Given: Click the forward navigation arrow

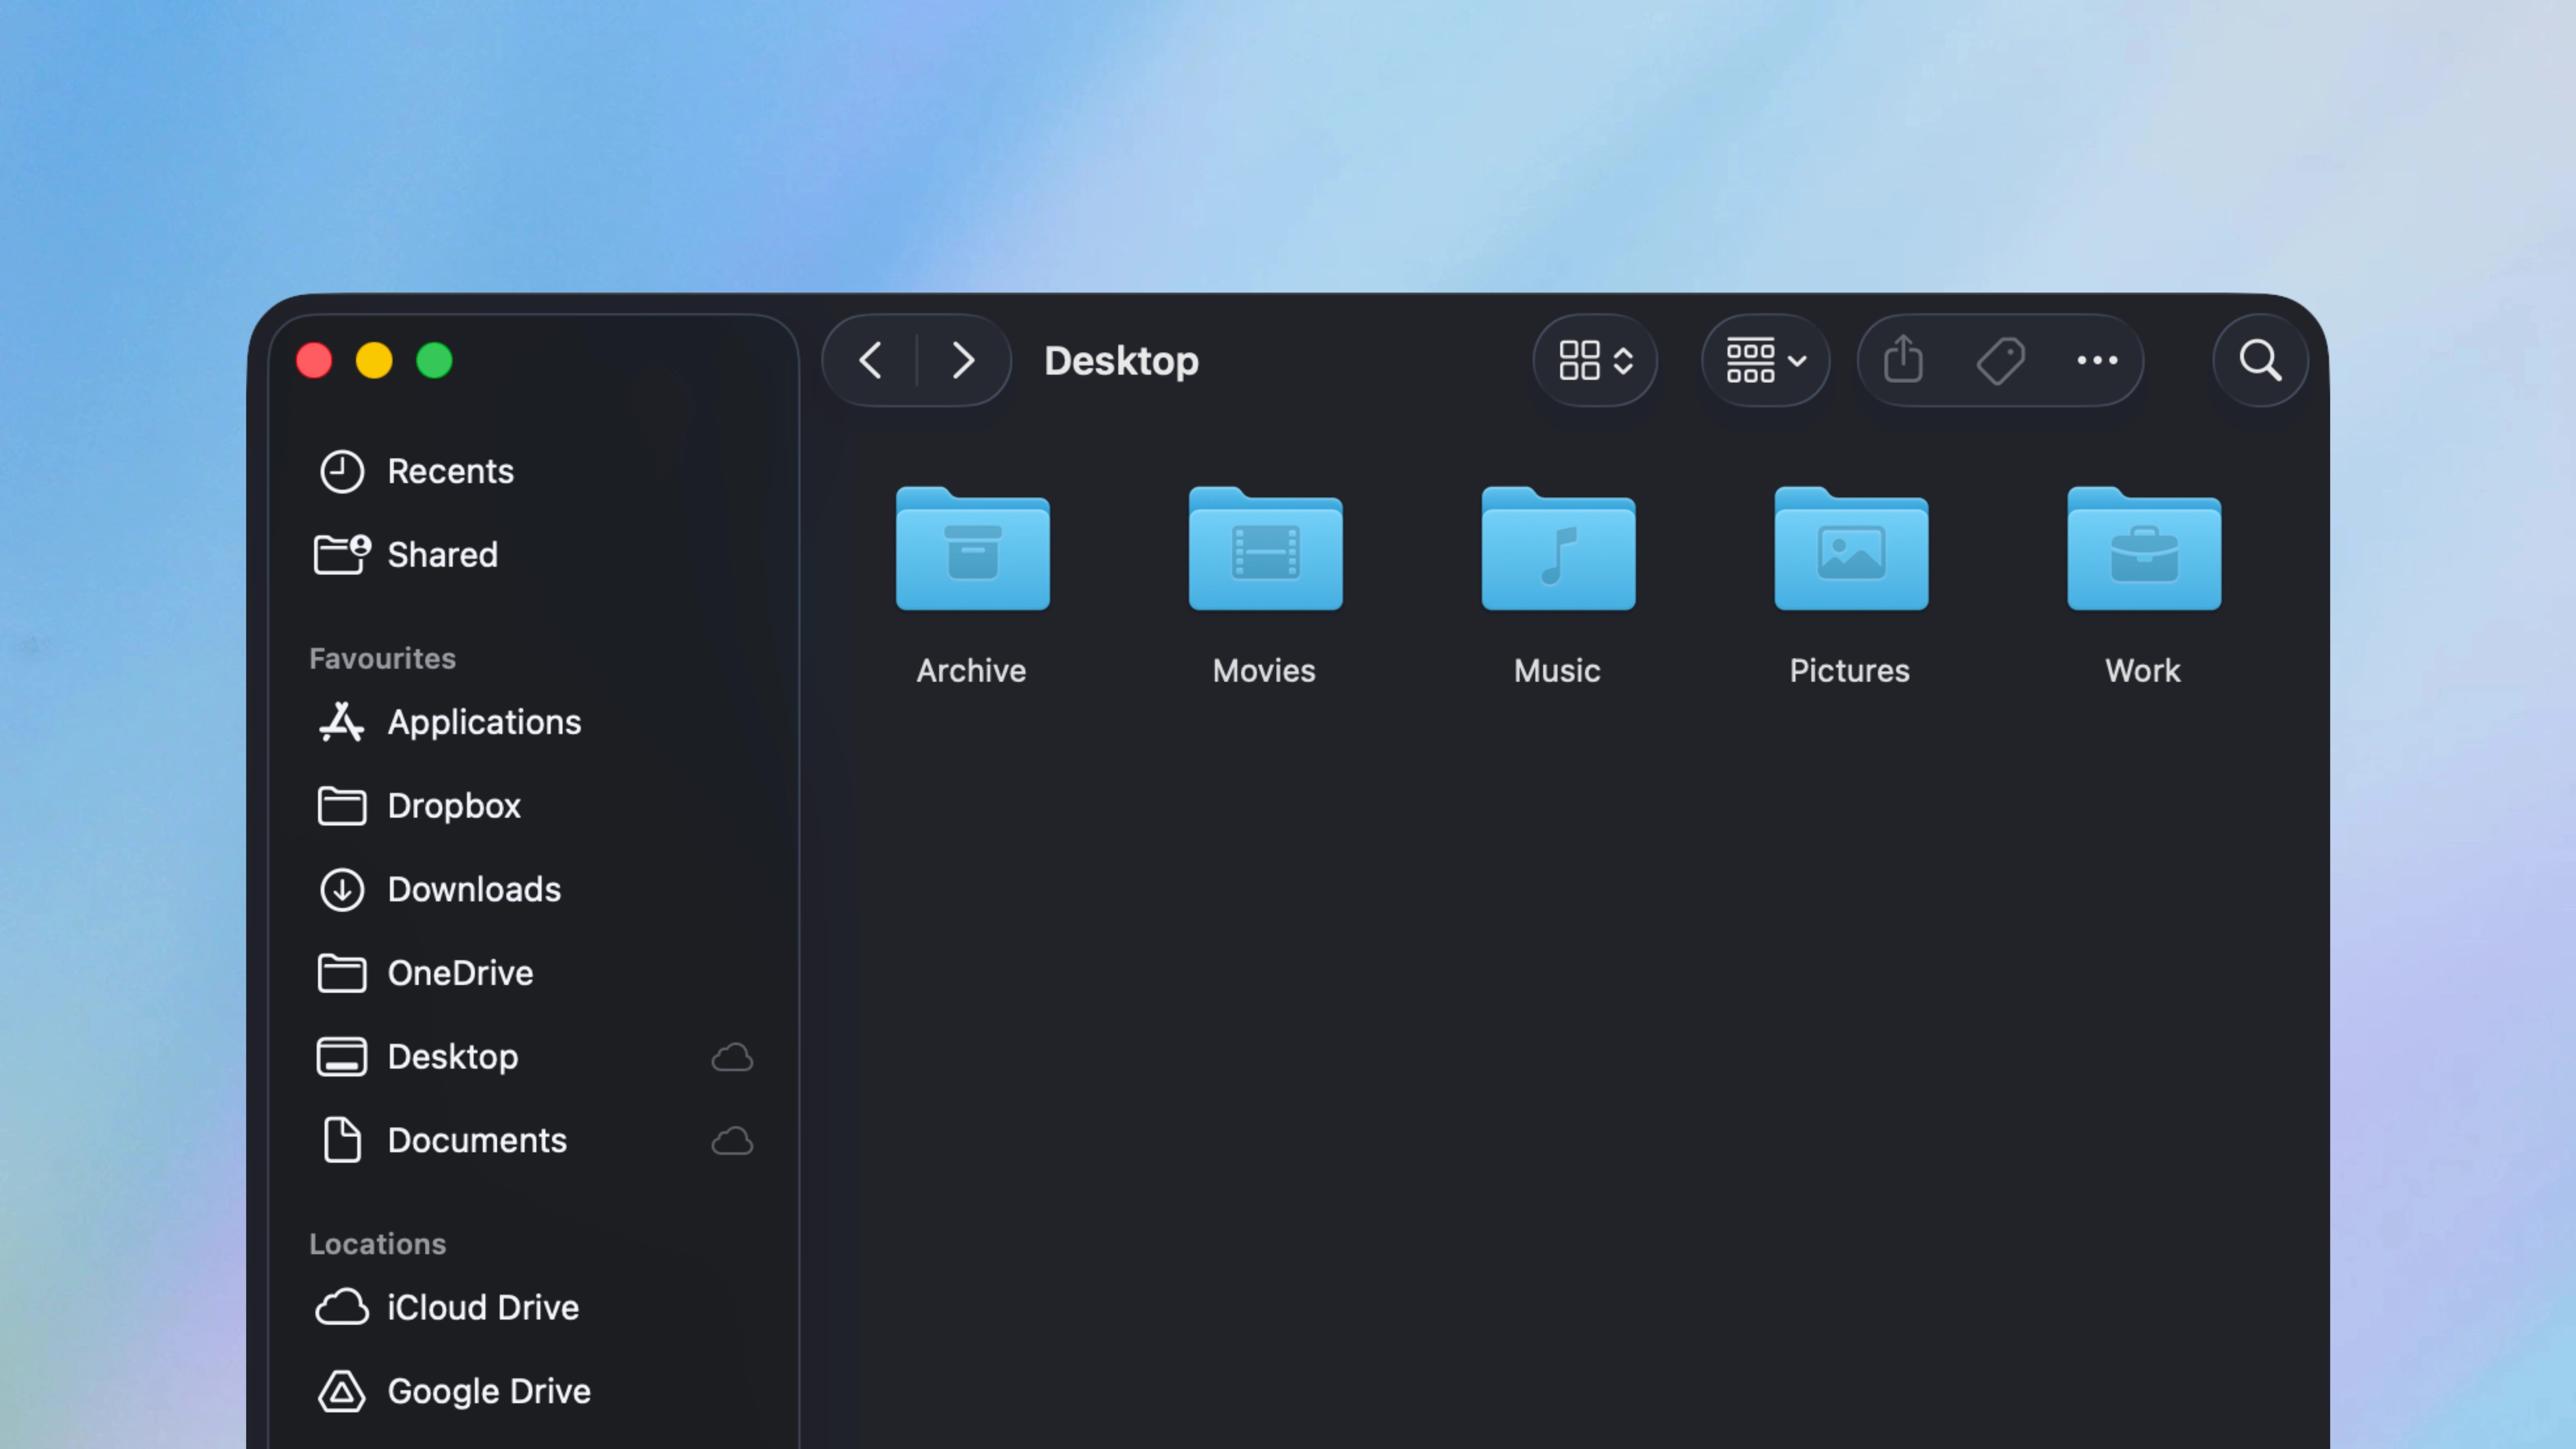Looking at the screenshot, I should [962, 360].
